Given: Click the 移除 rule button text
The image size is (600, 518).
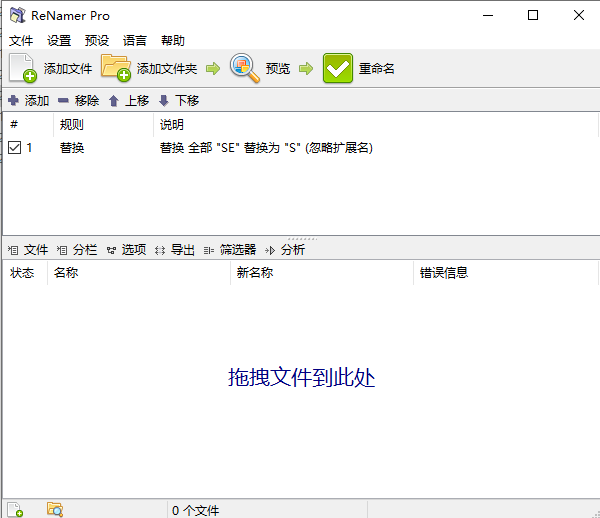Looking at the screenshot, I should [87, 101].
